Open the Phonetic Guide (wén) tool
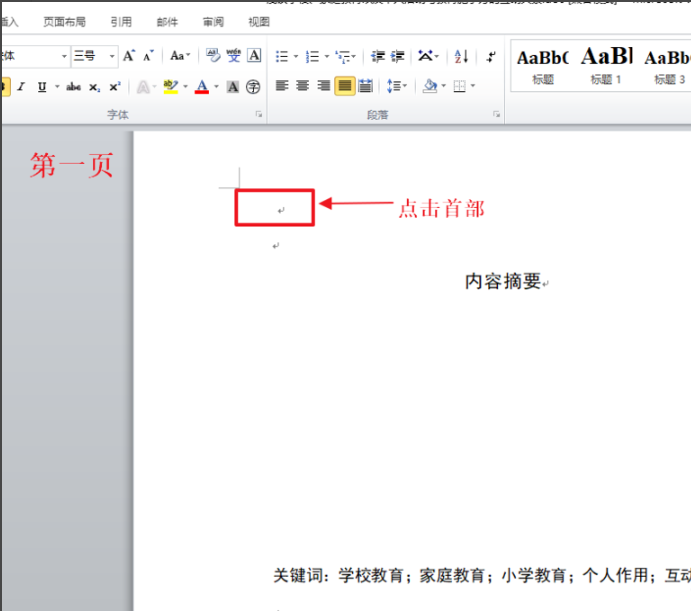Screen dimensions: 691x611 click(x=234, y=56)
